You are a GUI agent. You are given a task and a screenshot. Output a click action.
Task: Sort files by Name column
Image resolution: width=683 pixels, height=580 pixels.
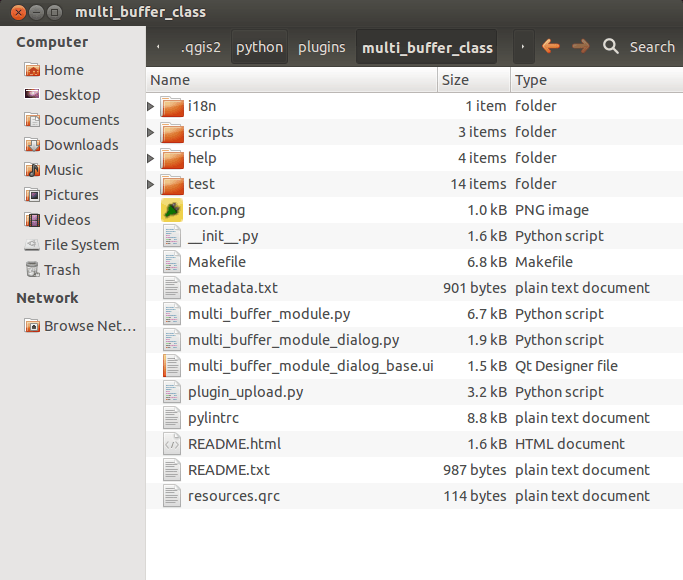(x=291, y=80)
